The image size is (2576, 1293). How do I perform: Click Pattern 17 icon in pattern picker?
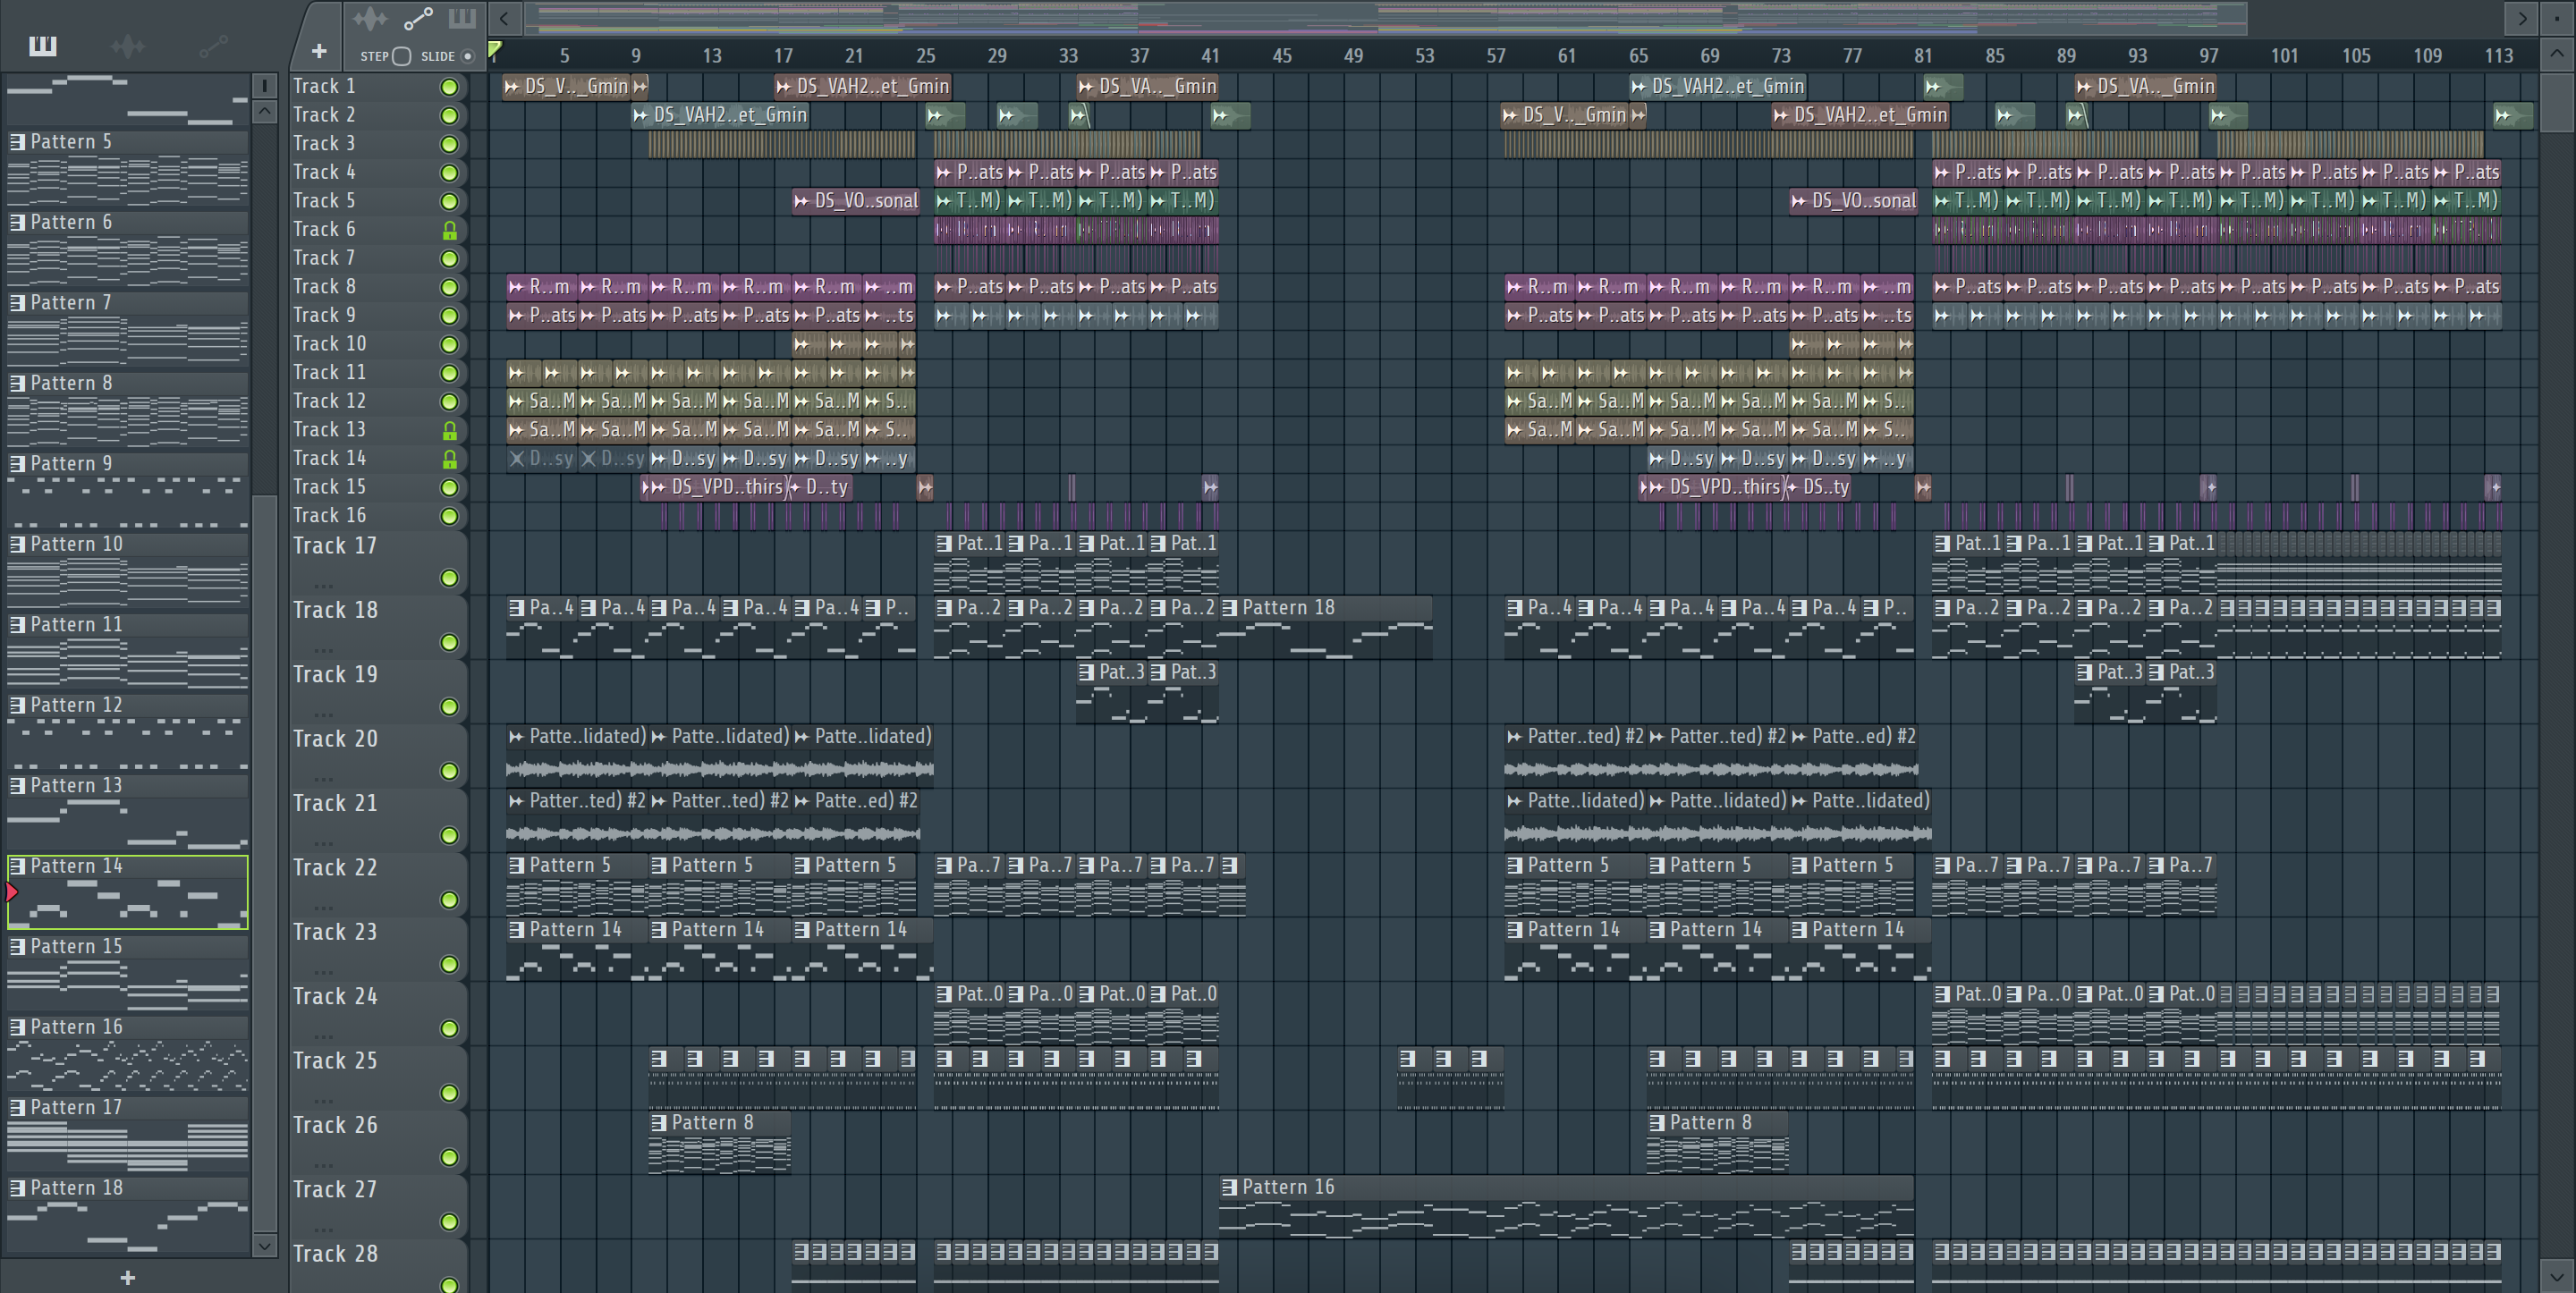coord(17,1107)
